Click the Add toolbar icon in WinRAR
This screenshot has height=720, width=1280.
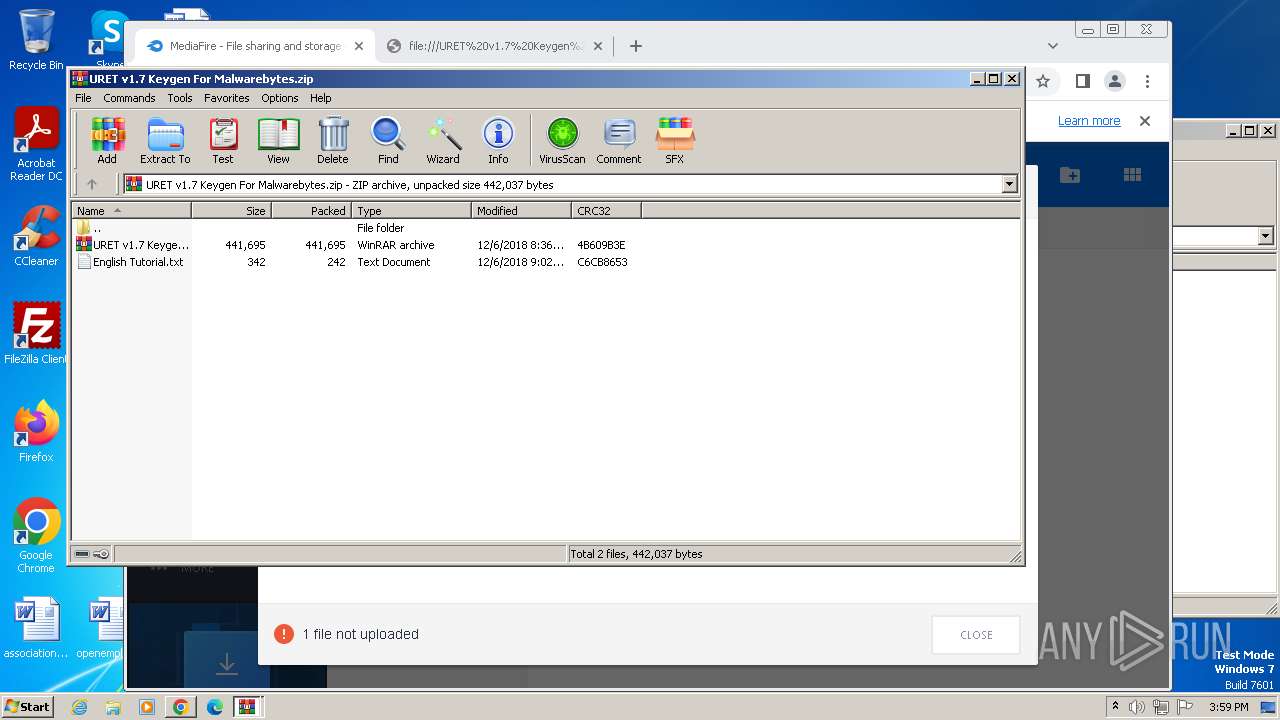point(107,140)
